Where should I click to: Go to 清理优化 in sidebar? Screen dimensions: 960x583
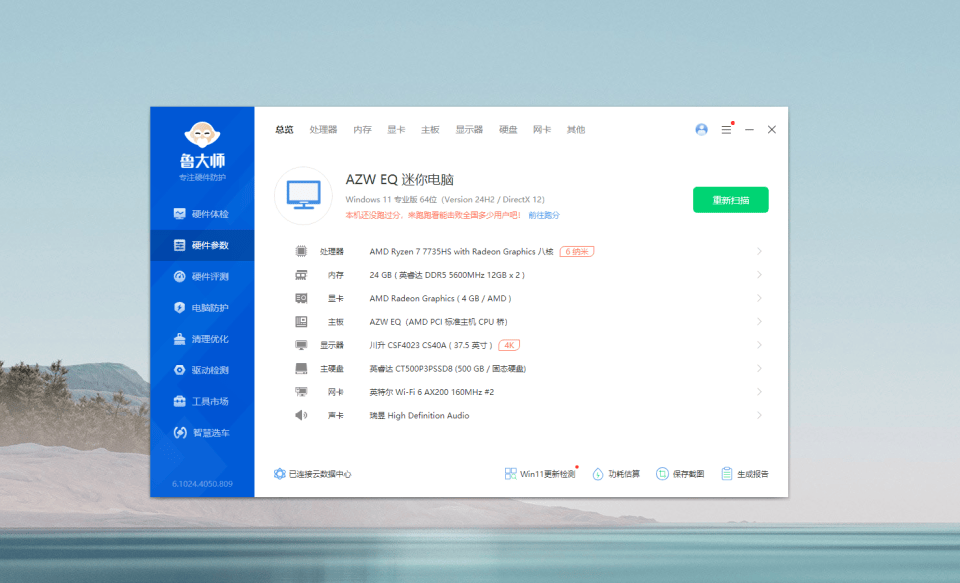pos(202,339)
